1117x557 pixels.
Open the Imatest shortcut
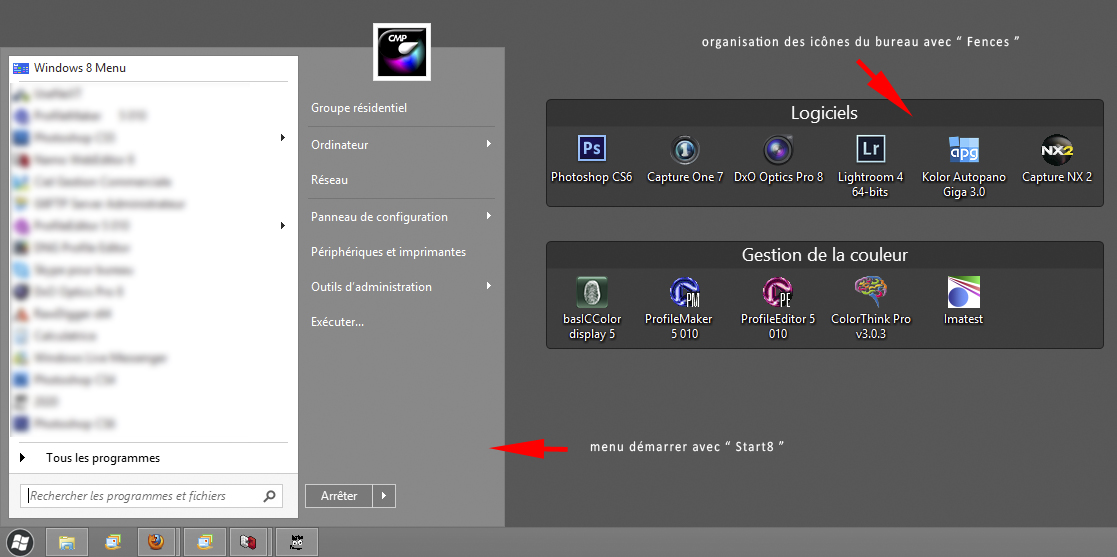(963, 301)
